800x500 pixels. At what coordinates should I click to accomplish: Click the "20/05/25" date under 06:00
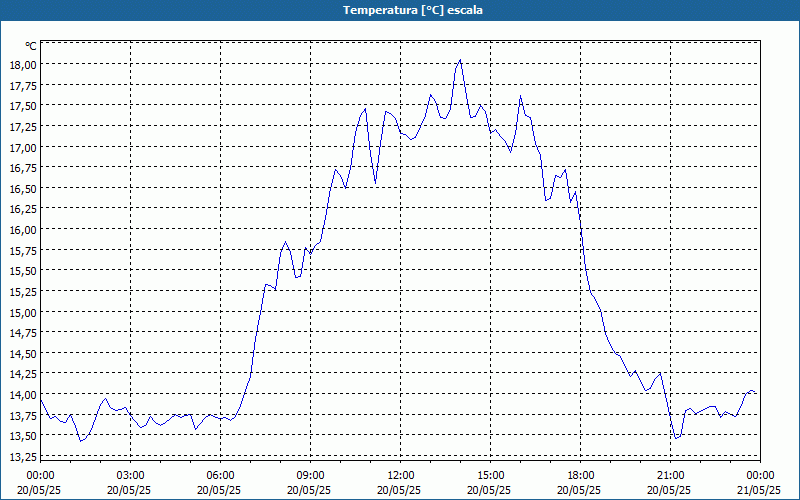(219, 490)
